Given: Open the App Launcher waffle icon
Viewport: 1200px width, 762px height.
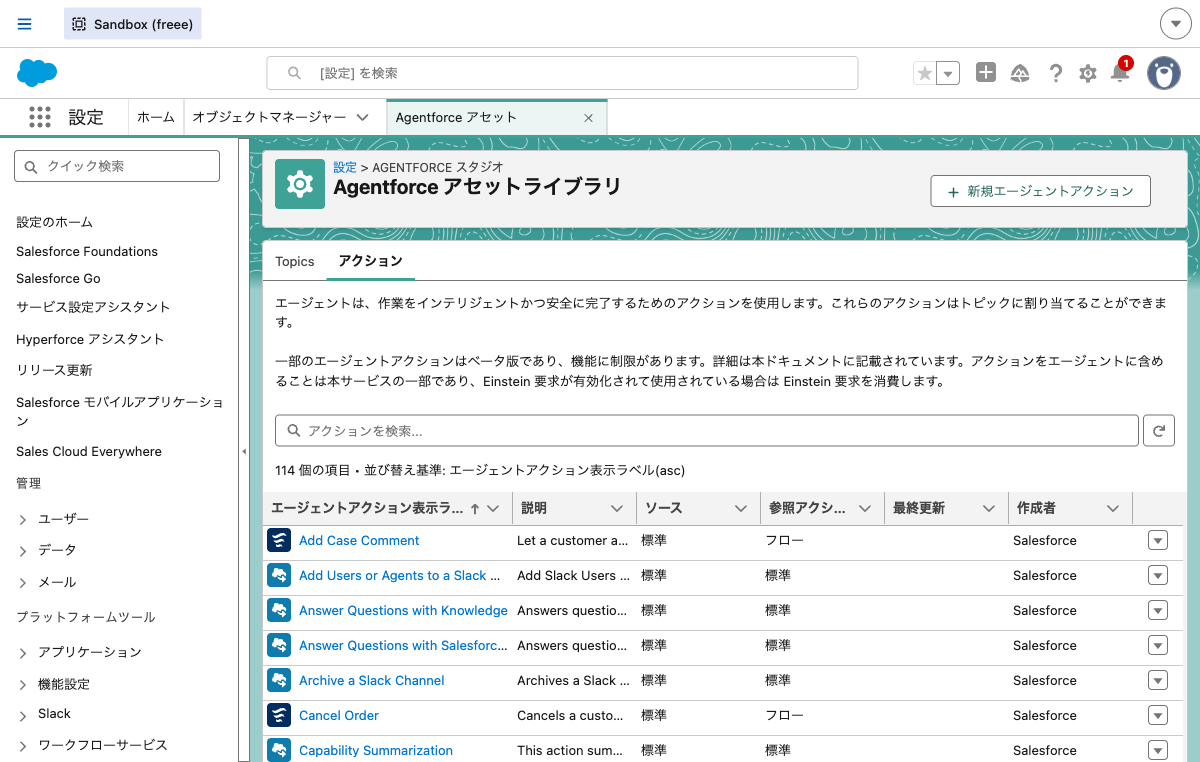Looking at the screenshot, I should point(40,117).
